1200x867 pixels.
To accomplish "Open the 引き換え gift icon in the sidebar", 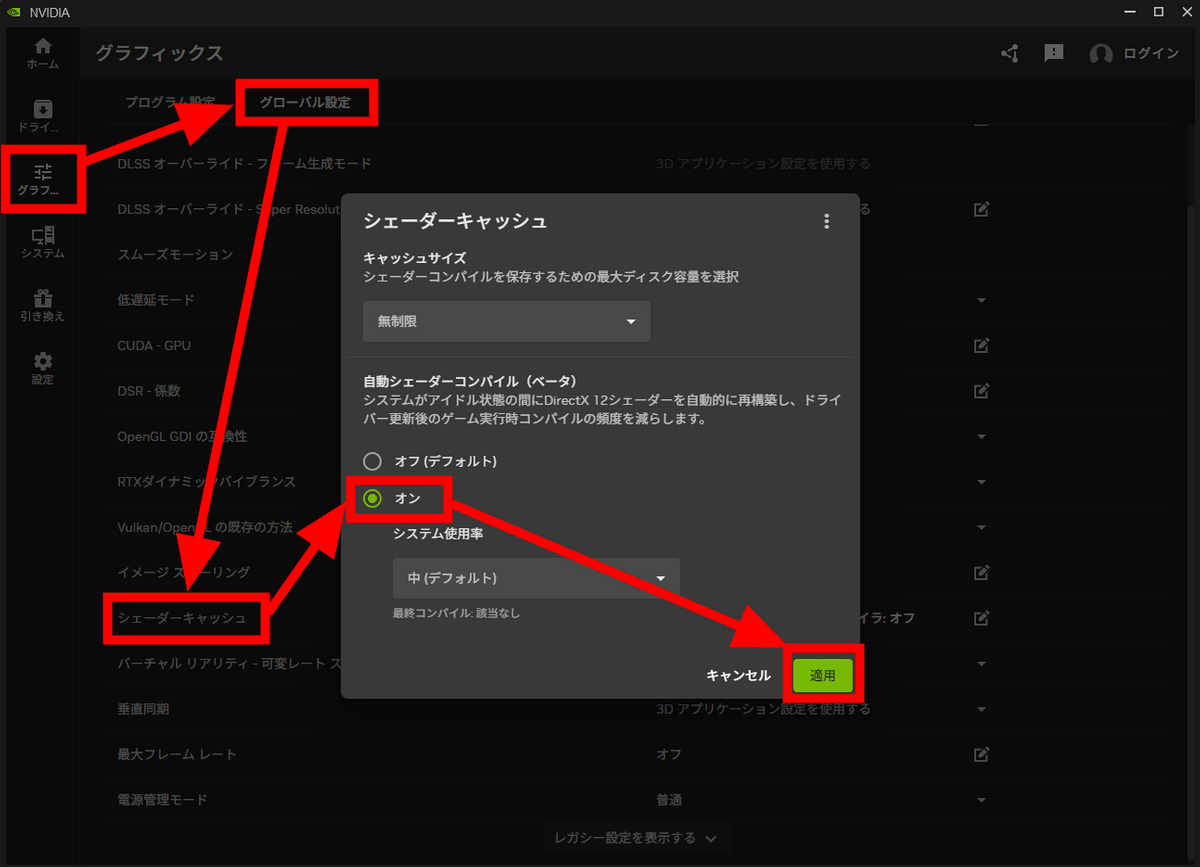I will pyautogui.click(x=42, y=306).
